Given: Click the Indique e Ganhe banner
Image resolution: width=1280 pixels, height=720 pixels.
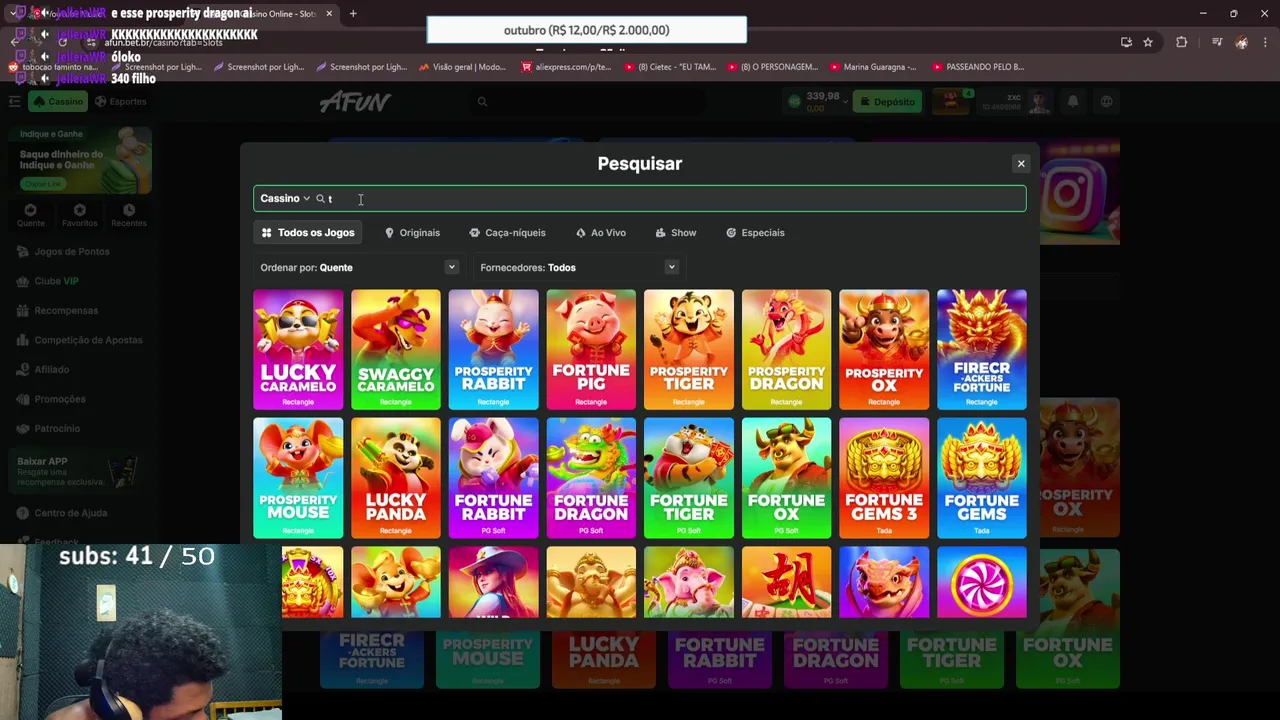Looking at the screenshot, I should point(80,160).
